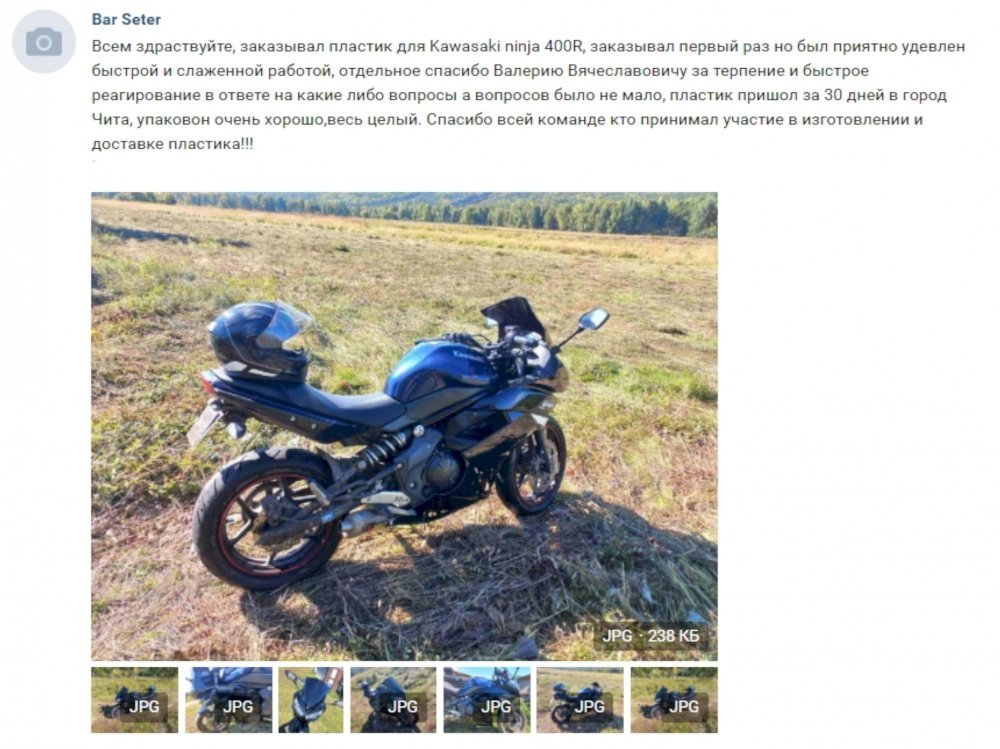Open the first JPG thumbnail in the row

pos(135,700)
